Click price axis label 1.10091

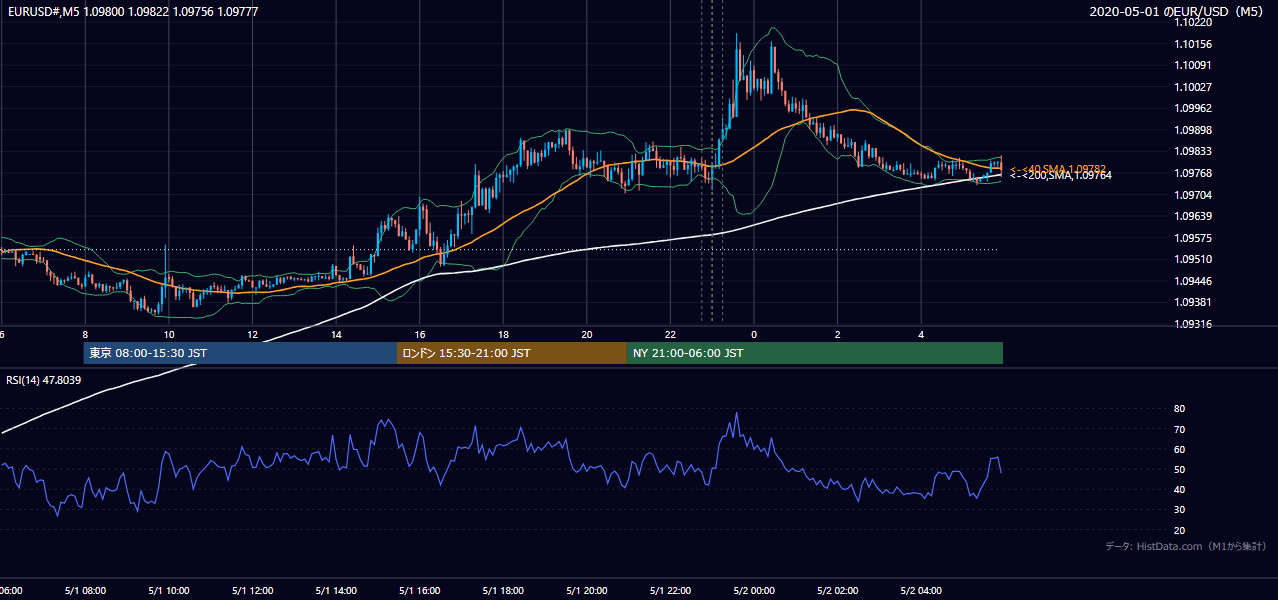click(x=1195, y=65)
